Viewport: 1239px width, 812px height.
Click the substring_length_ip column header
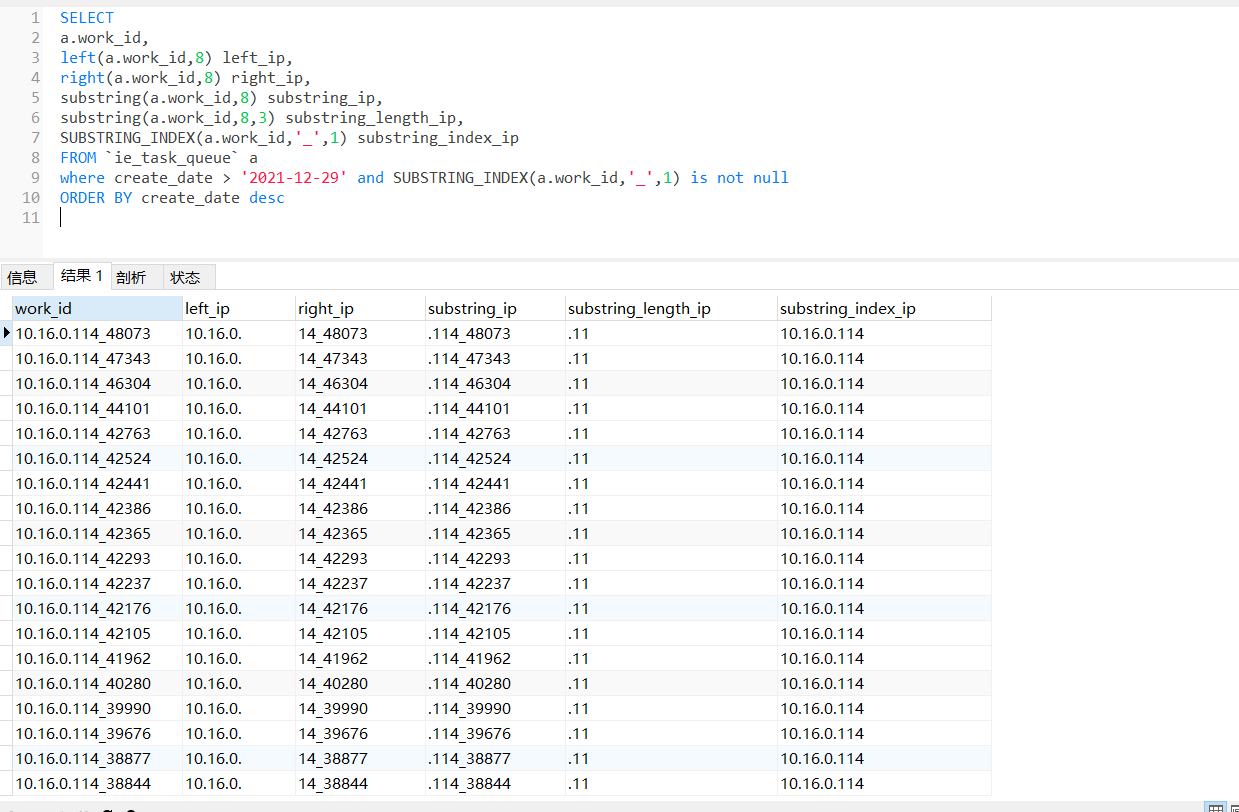pyautogui.click(x=671, y=308)
